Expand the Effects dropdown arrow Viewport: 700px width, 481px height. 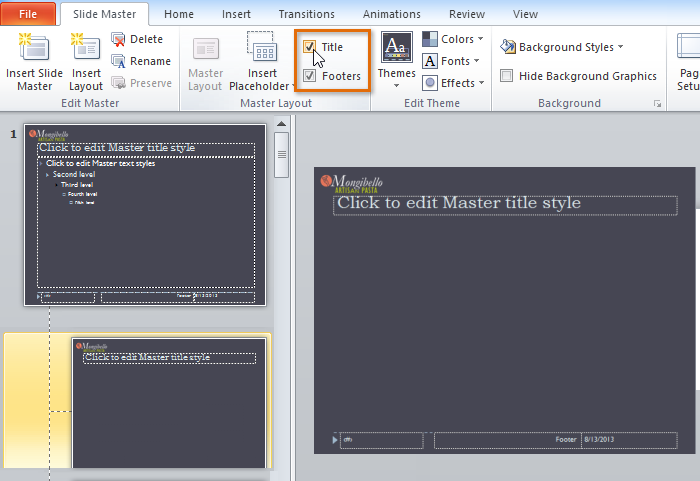coord(481,83)
